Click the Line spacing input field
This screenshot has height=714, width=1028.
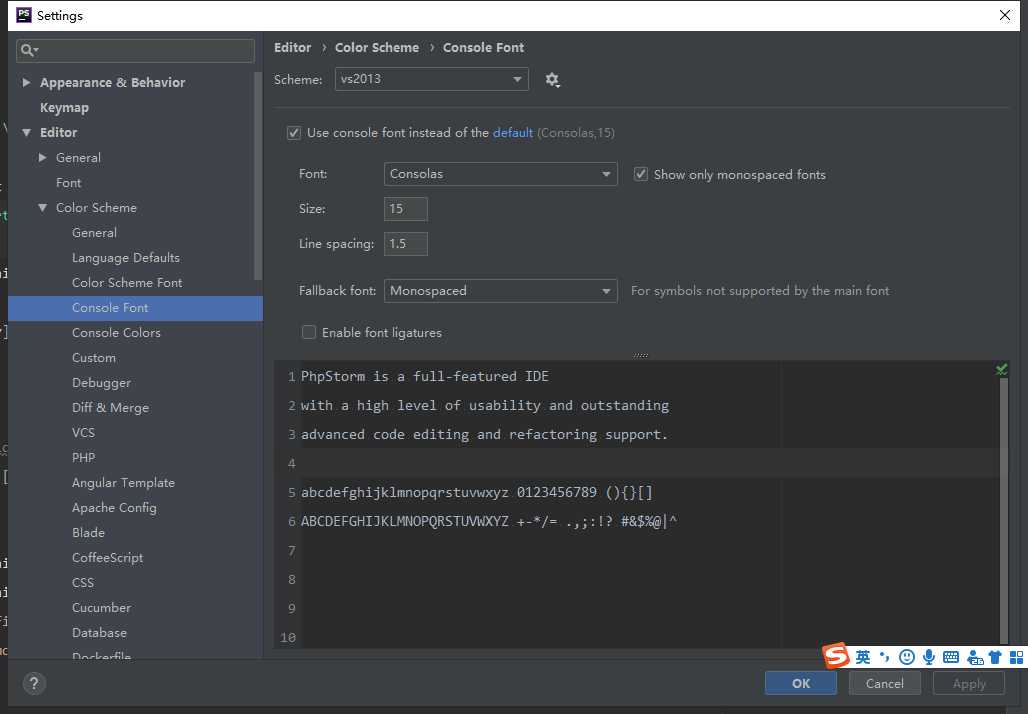tap(406, 244)
